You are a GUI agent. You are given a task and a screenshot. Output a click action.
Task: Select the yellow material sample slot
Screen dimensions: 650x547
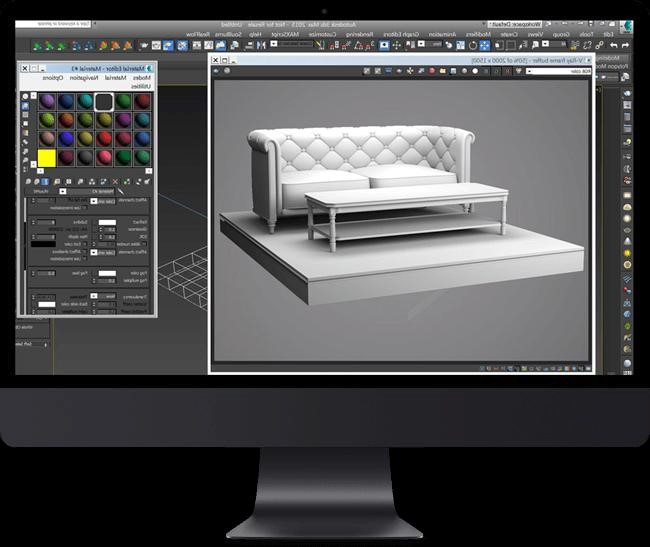point(46,157)
